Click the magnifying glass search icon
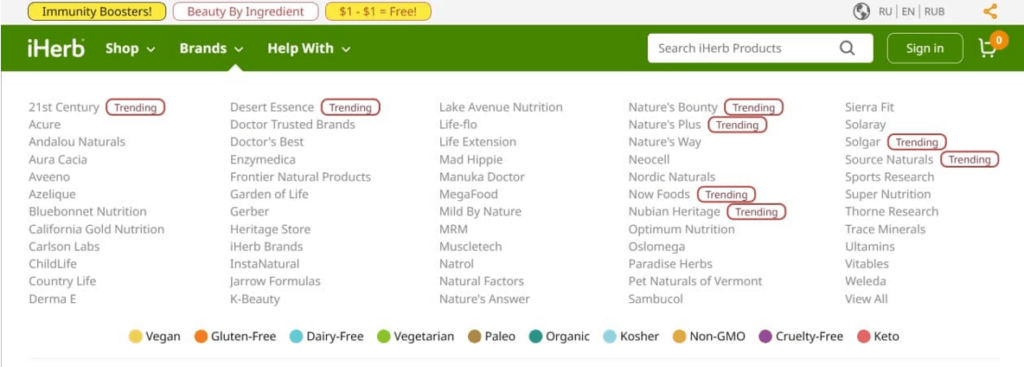Screen dimensions: 1024x367 [x=847, y=48]
